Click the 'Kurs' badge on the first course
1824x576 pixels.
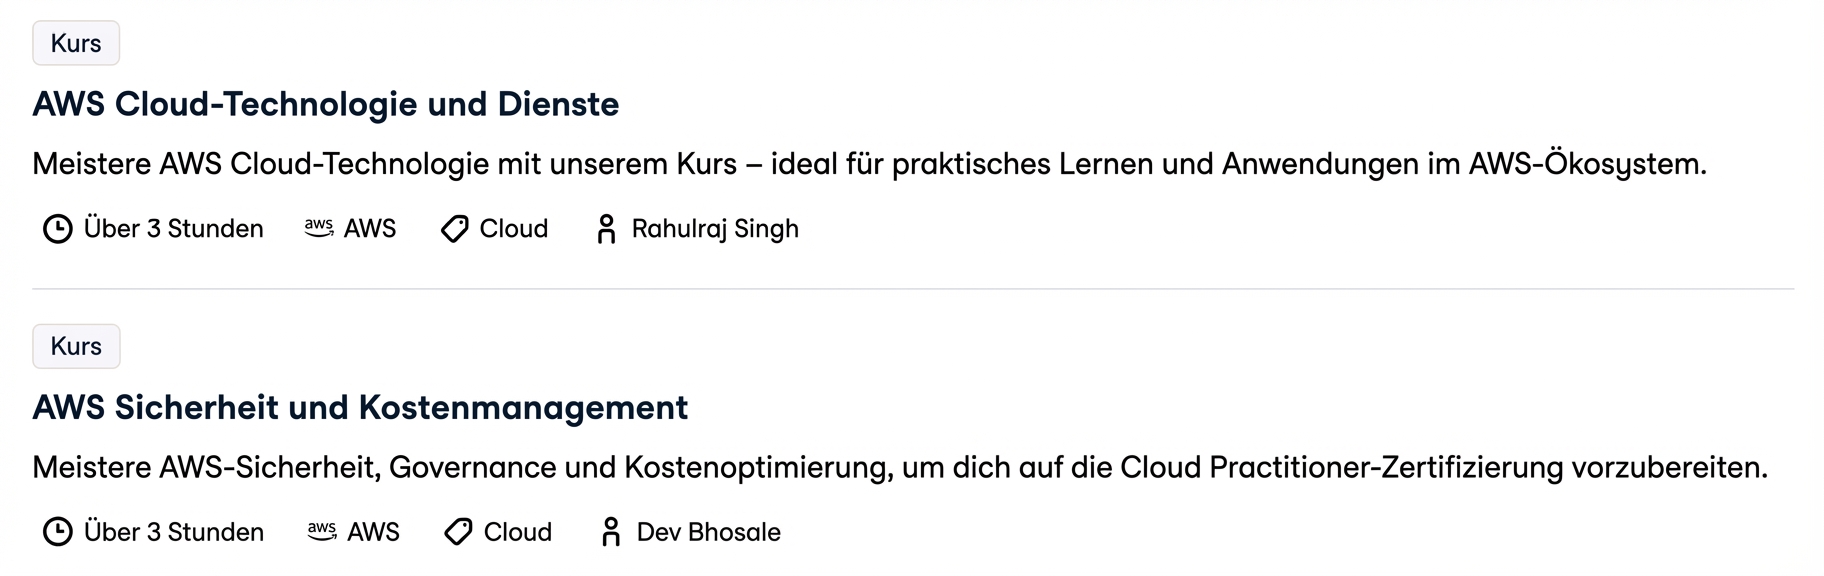click(x=76, y=43)
